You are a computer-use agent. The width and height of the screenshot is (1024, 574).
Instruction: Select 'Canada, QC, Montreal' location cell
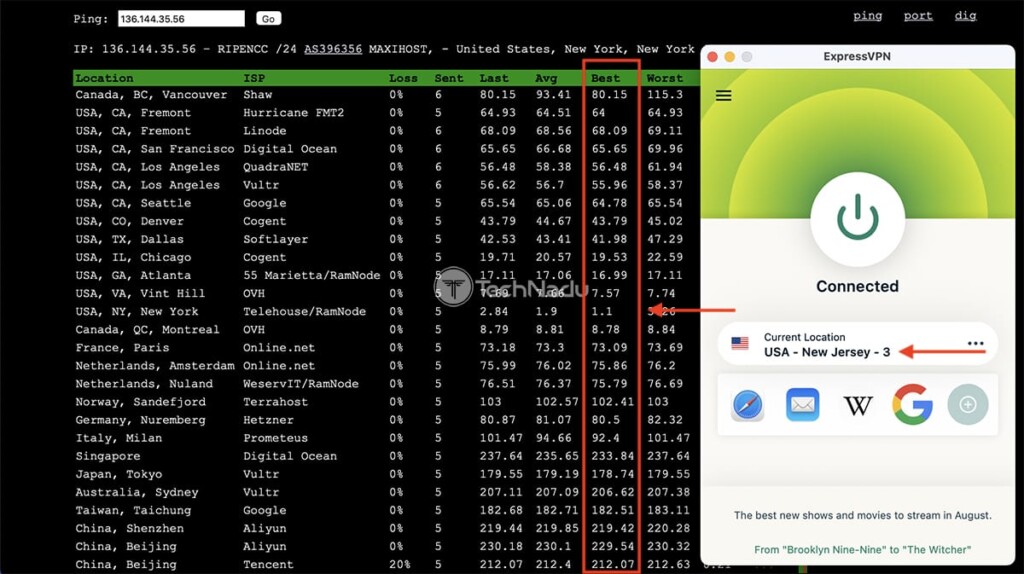(x=148, y=330)
